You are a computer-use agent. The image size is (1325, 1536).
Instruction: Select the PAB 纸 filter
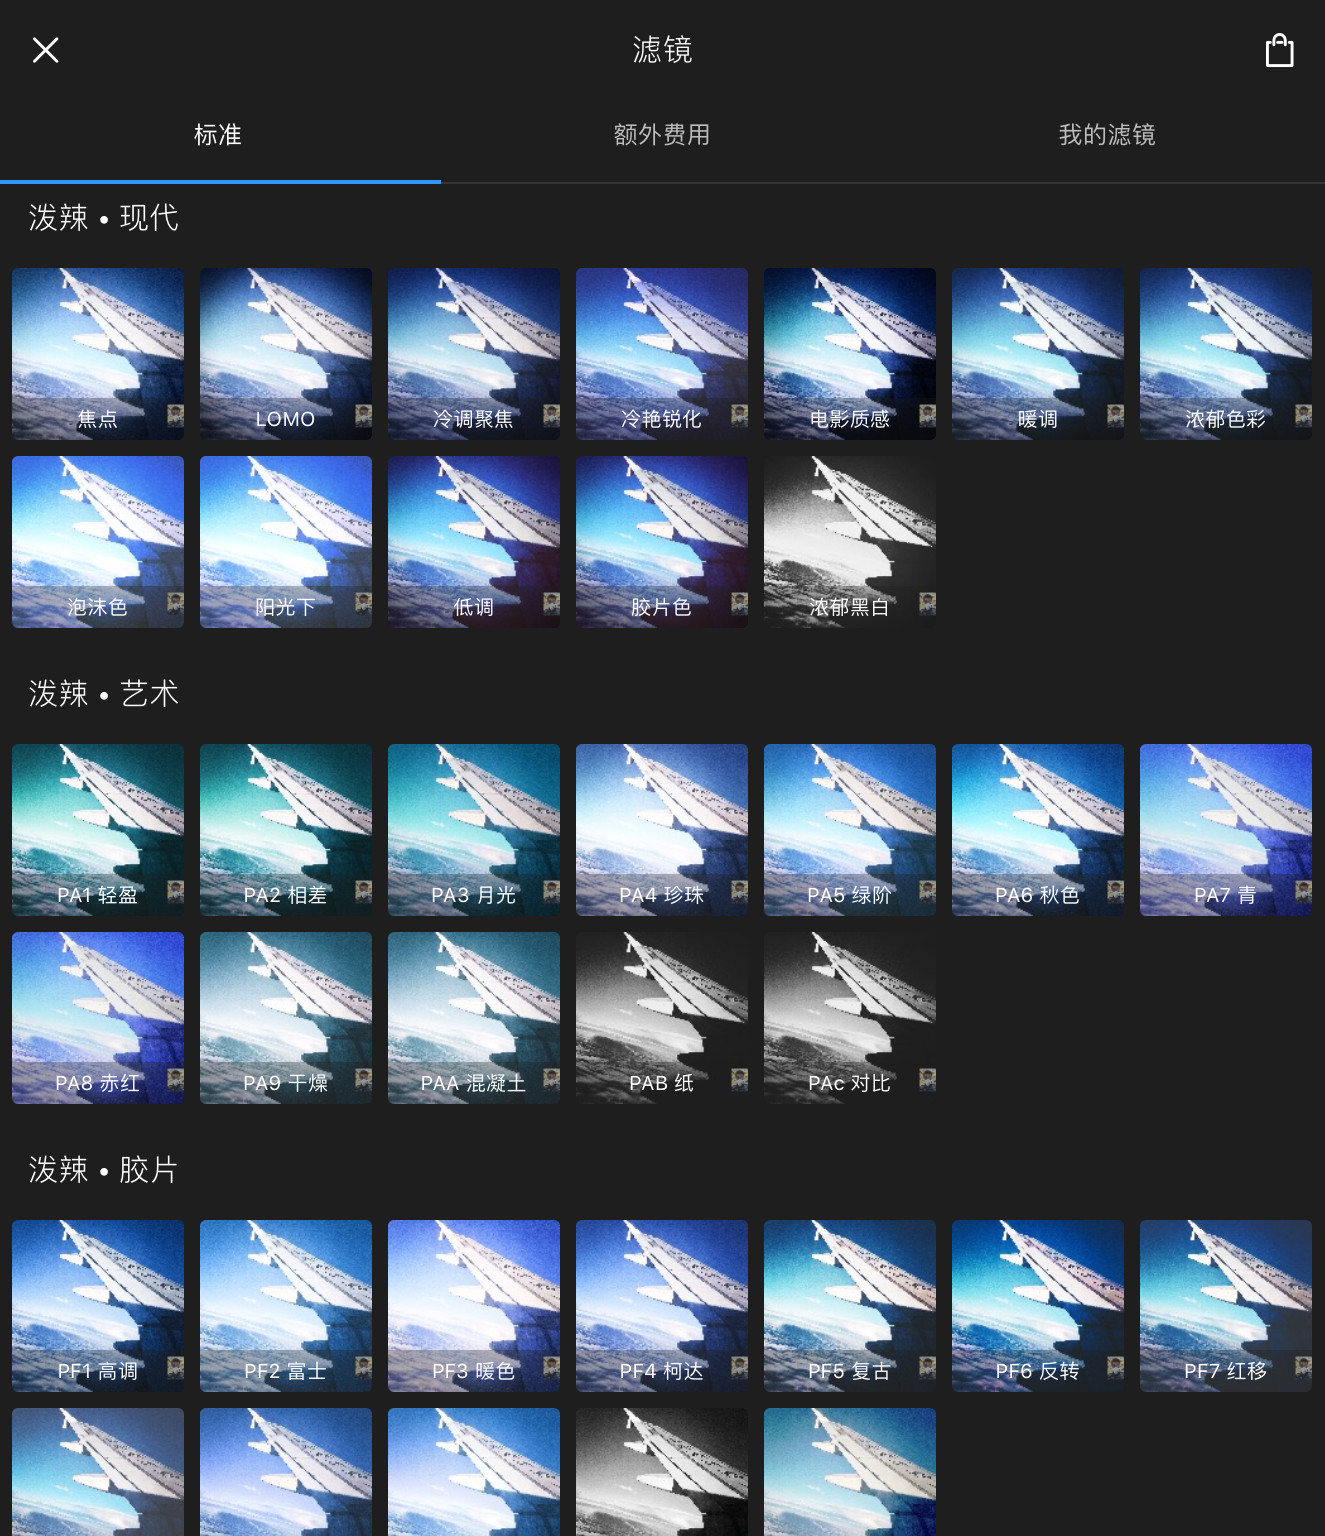tap(662, 1018)
